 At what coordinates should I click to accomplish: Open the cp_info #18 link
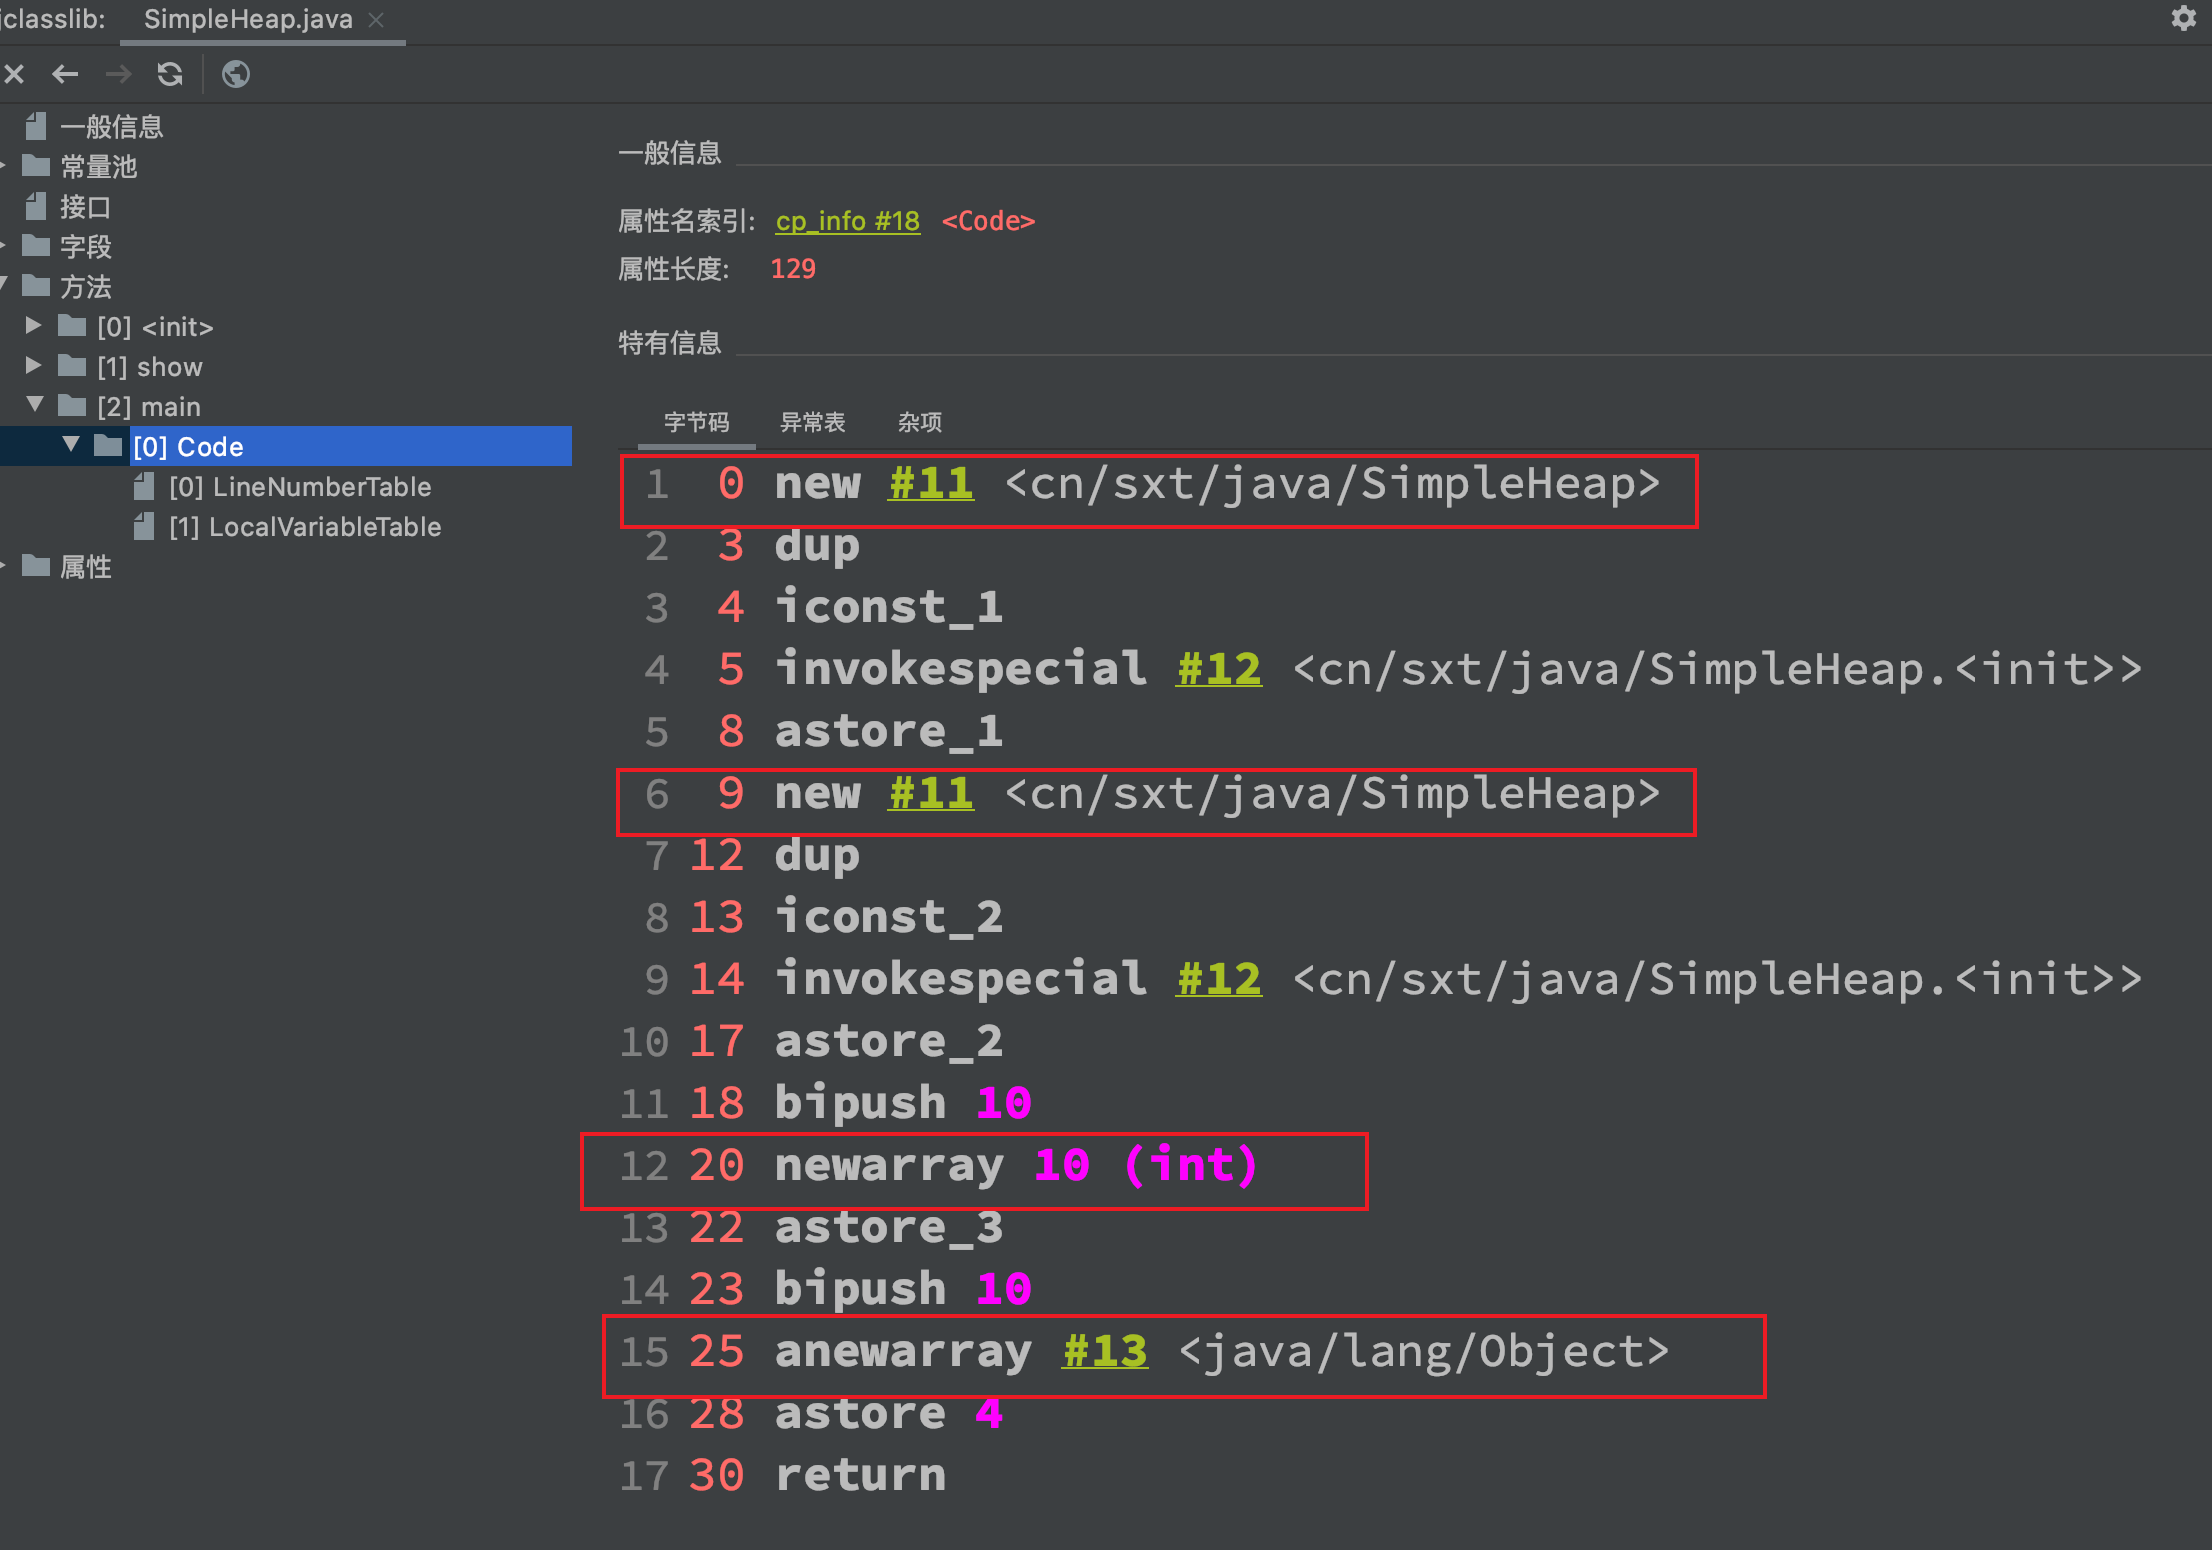pyautogui.click(x=847, y=221)
